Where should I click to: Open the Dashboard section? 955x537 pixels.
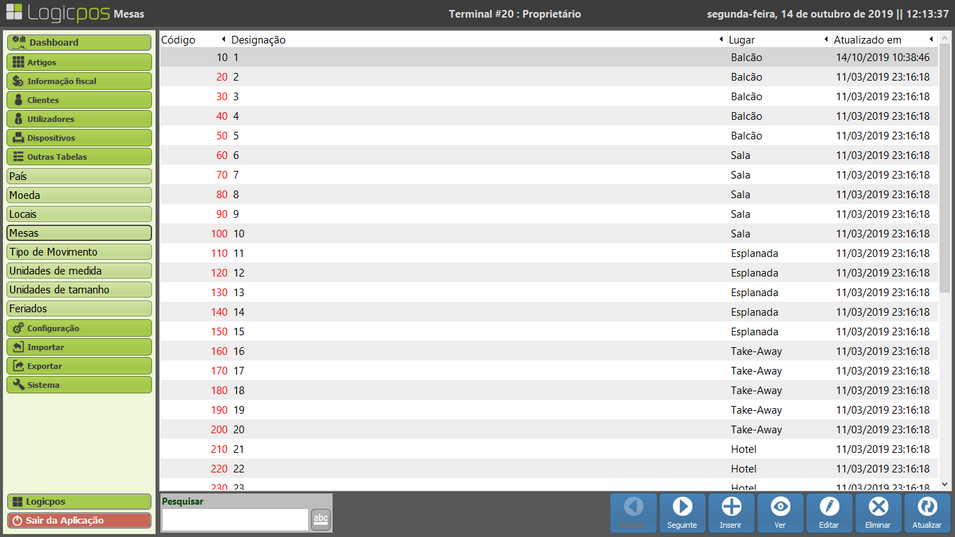click(x=79, y=43)
